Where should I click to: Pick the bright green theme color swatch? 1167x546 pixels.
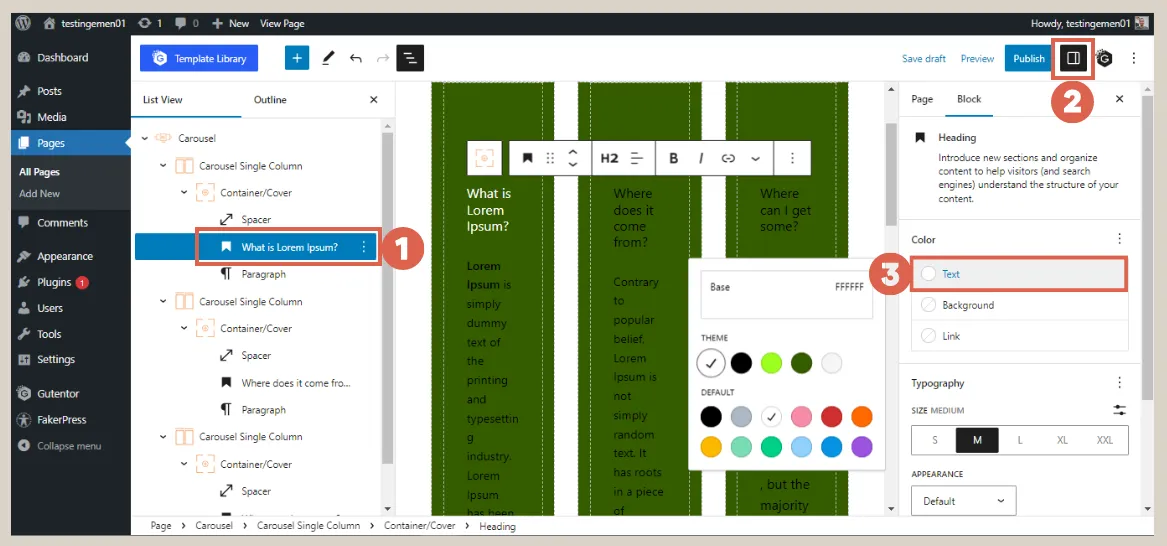(x=771, y=363)
